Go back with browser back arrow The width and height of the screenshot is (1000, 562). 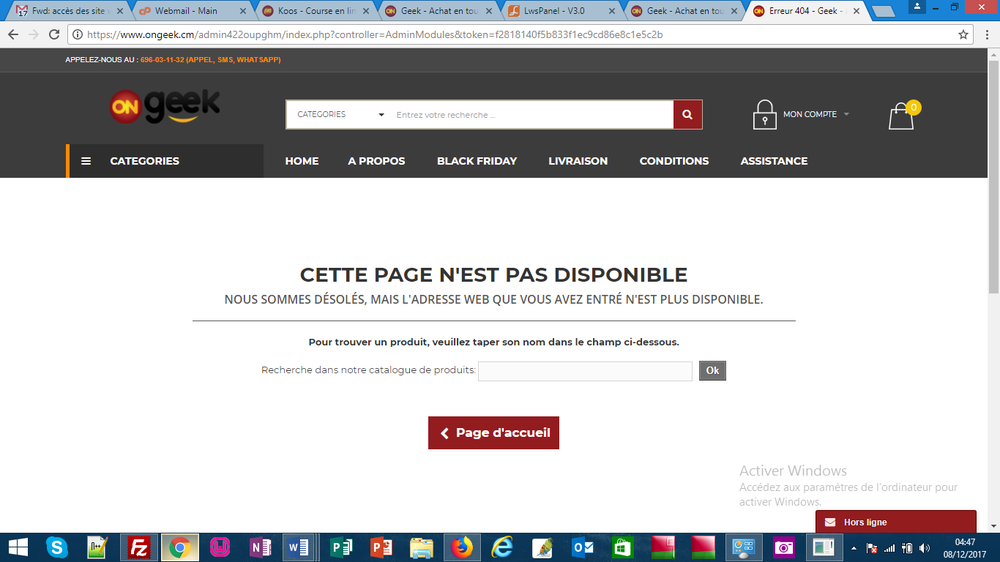click(x=13, y=34)
